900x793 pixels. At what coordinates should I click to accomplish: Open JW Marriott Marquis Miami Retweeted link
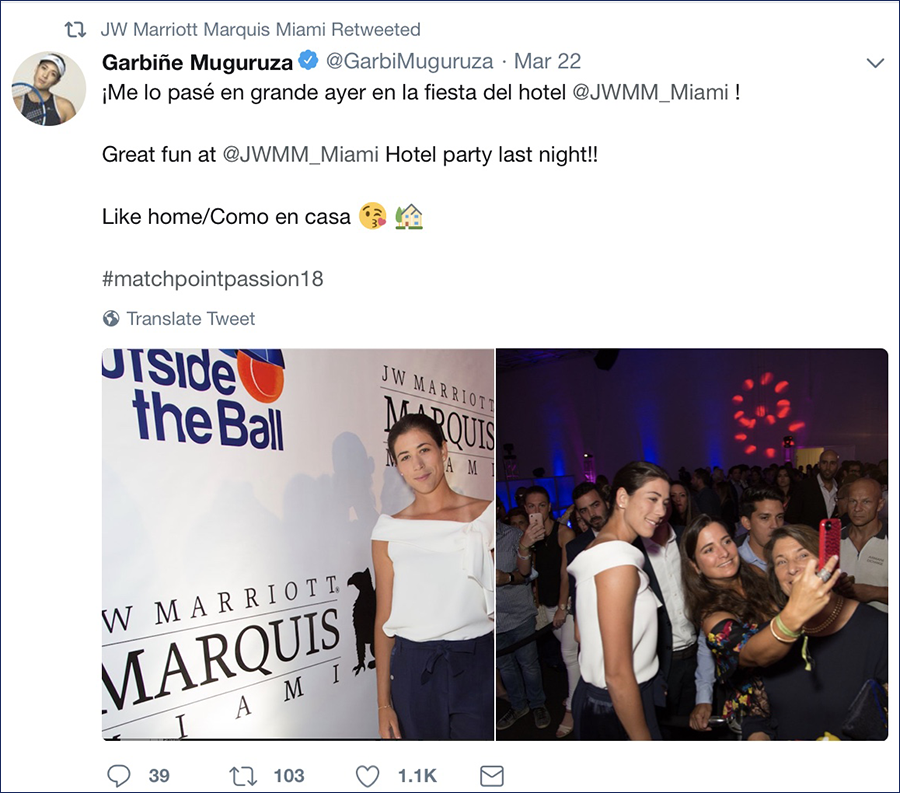[261, 29]
